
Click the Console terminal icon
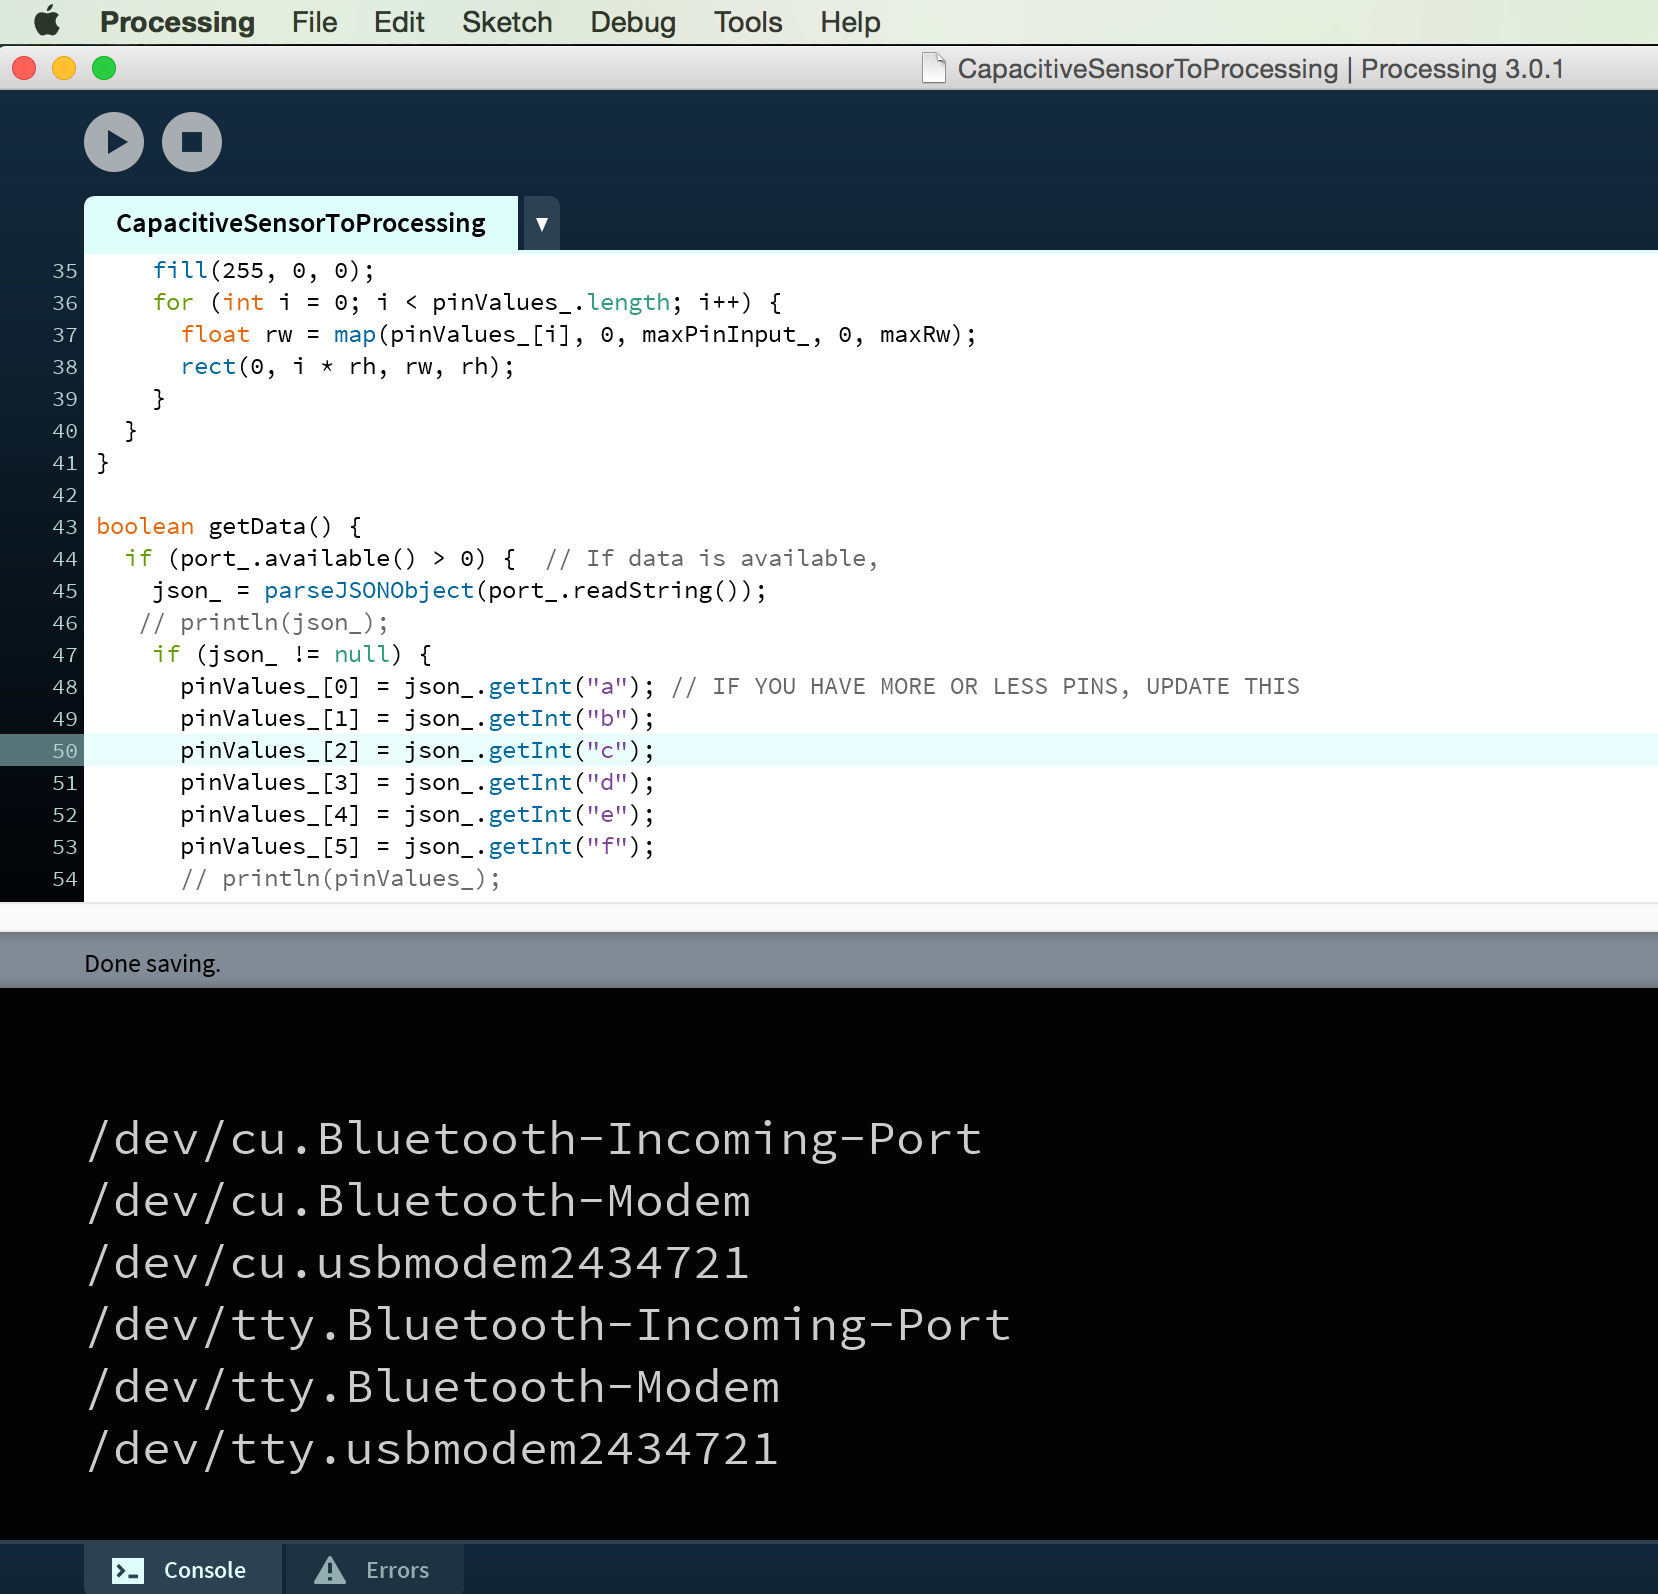coord(128,1570)
